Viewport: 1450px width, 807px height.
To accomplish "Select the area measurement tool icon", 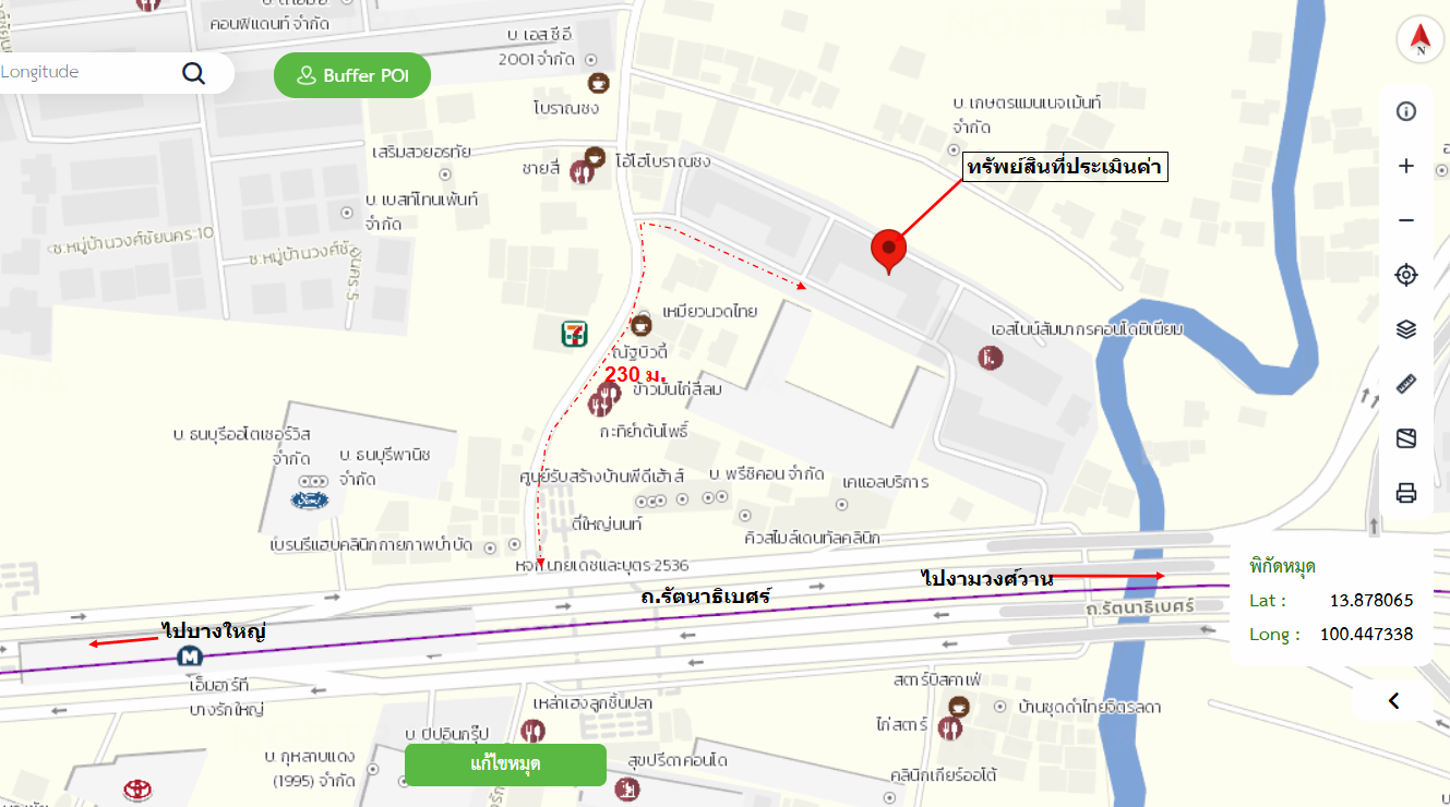I will 1406,438.
